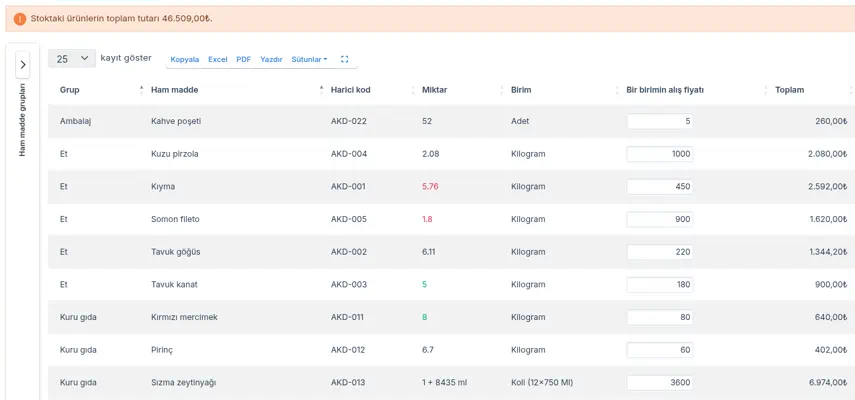Edit purchase price field for Kahve poşeti
Image resolution: width=855 pixels, height=400 pixels.
(x=660, y=121)
